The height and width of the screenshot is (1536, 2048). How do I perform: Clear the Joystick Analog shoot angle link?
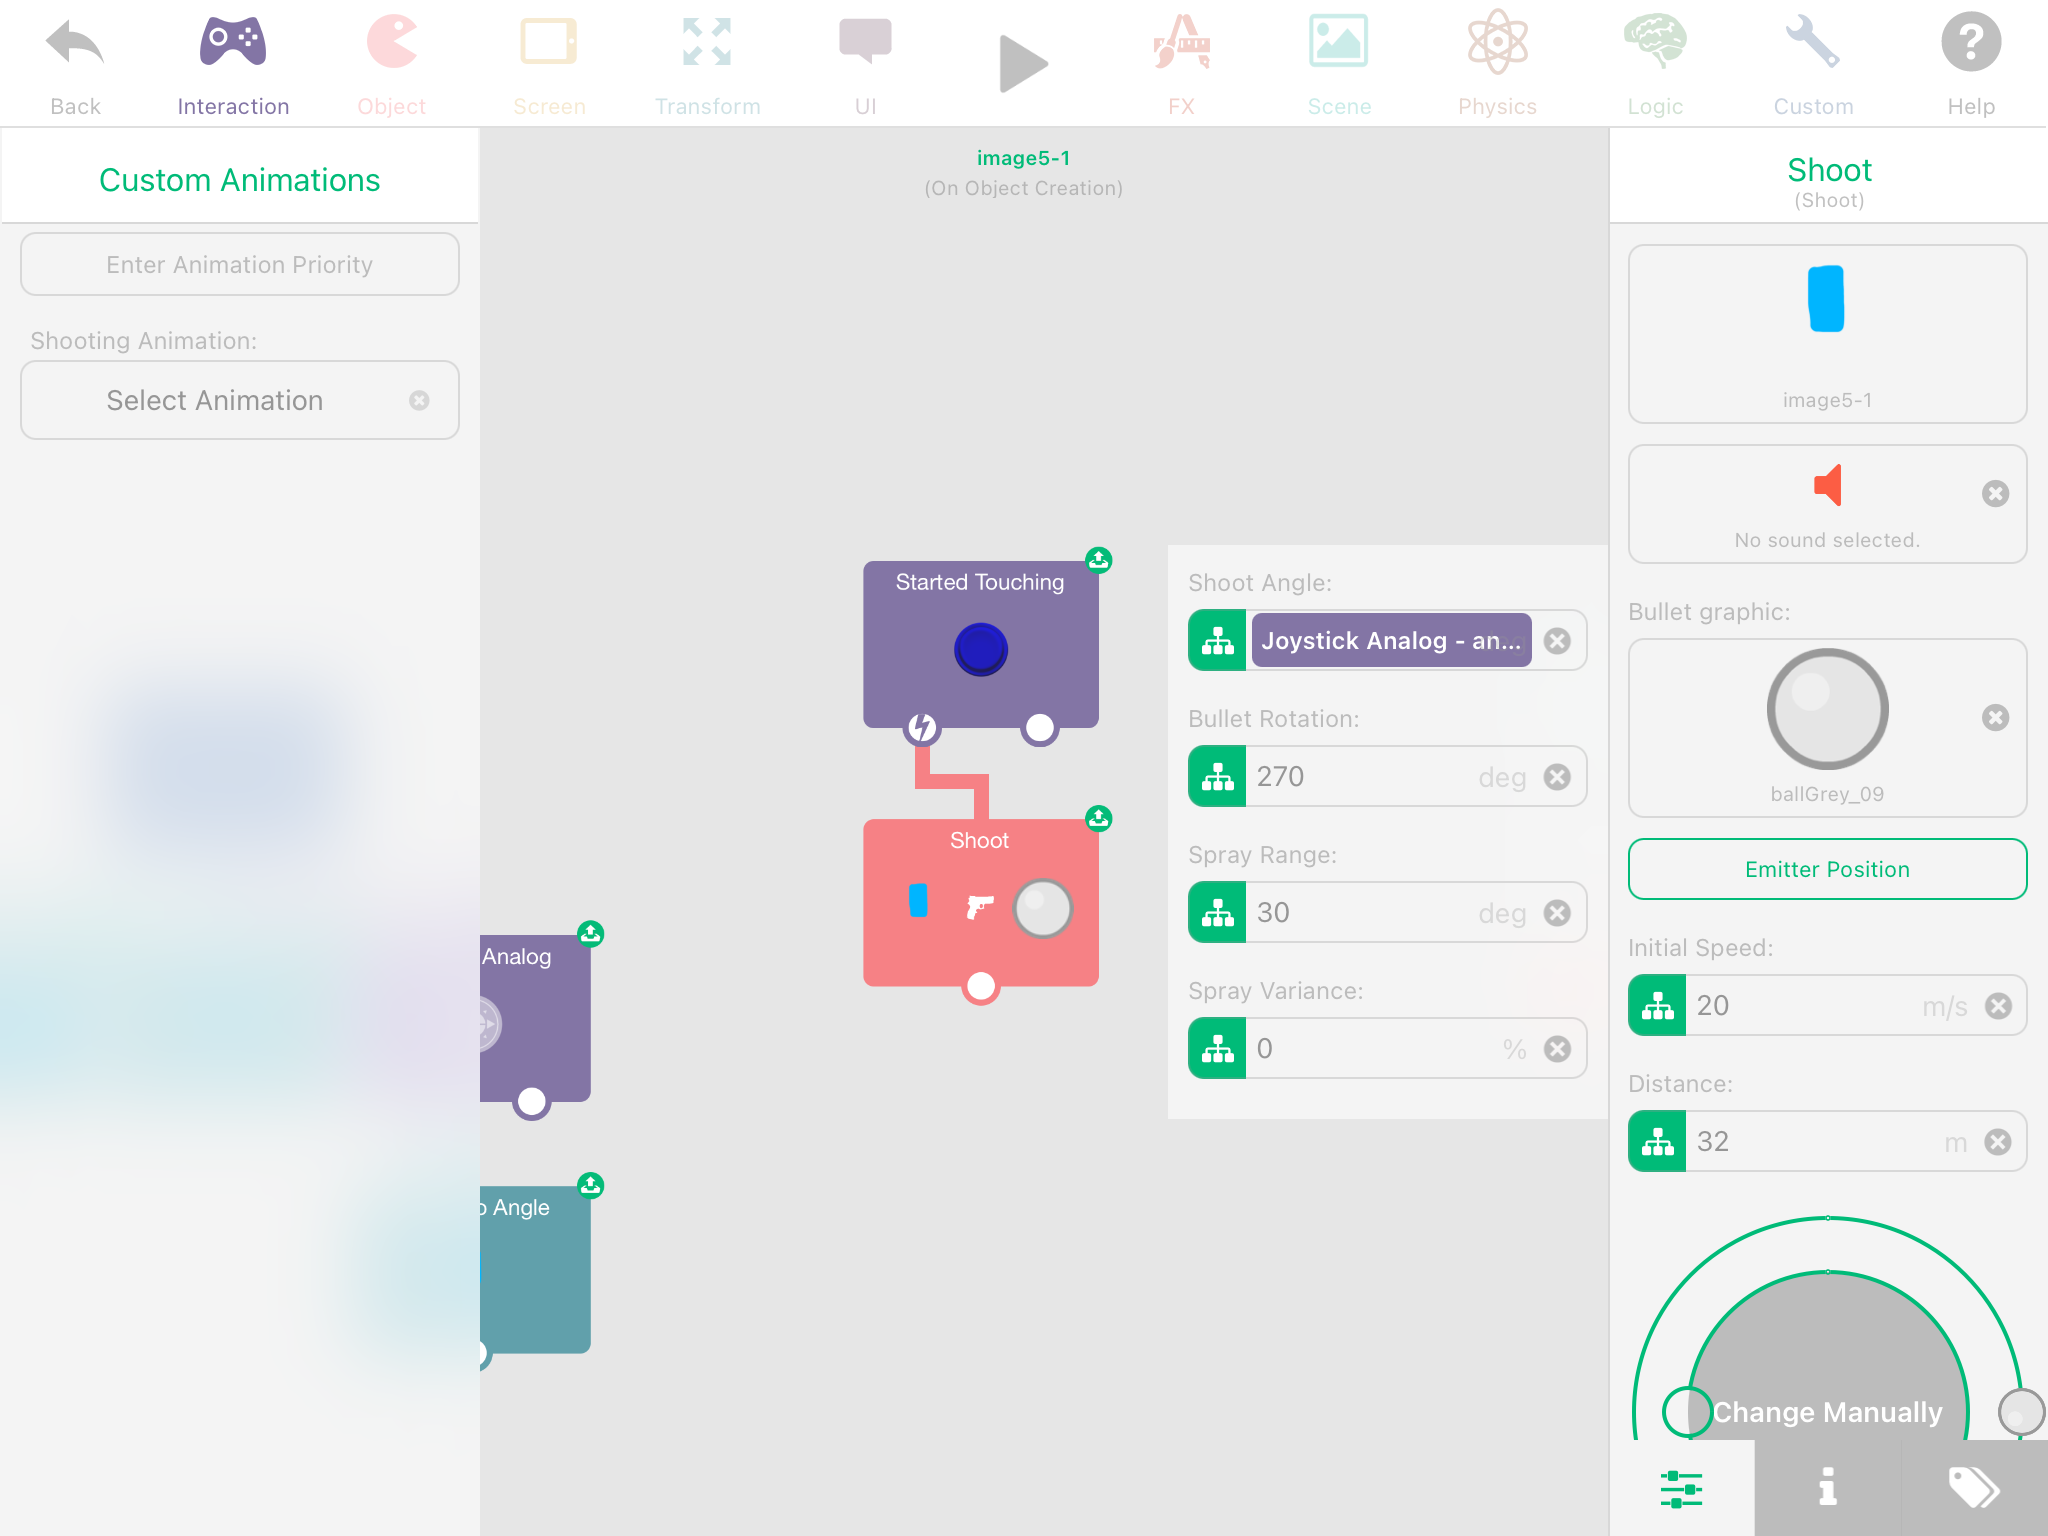[1557, 641]
